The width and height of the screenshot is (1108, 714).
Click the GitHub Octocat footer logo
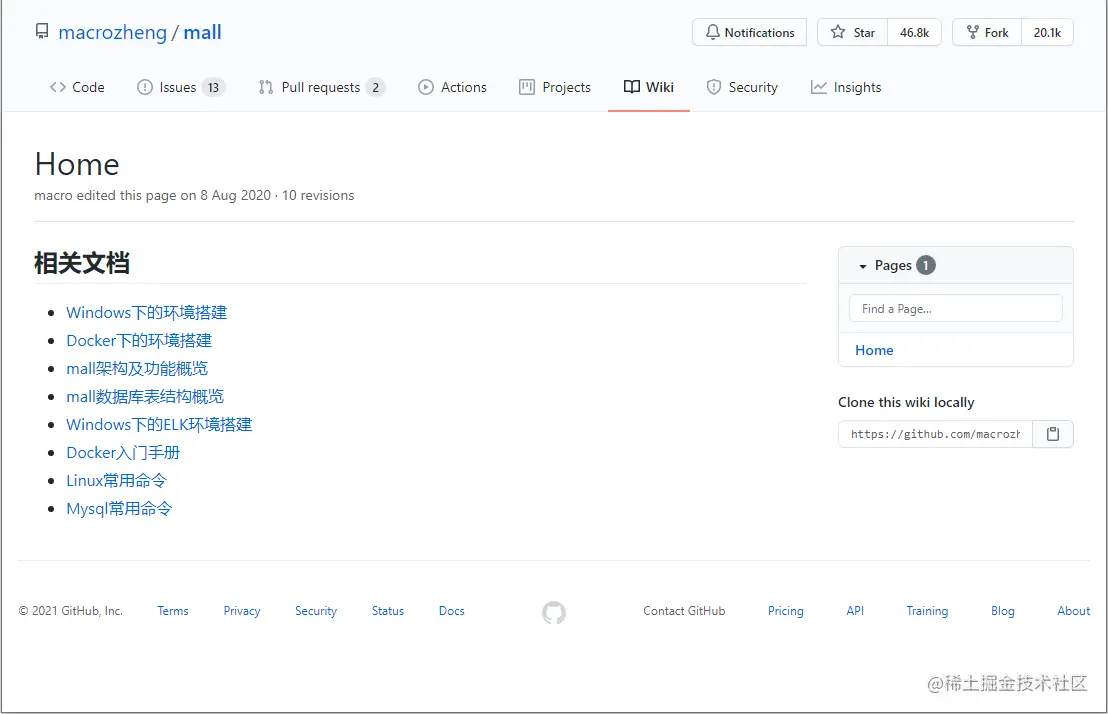tap(554, 612)
